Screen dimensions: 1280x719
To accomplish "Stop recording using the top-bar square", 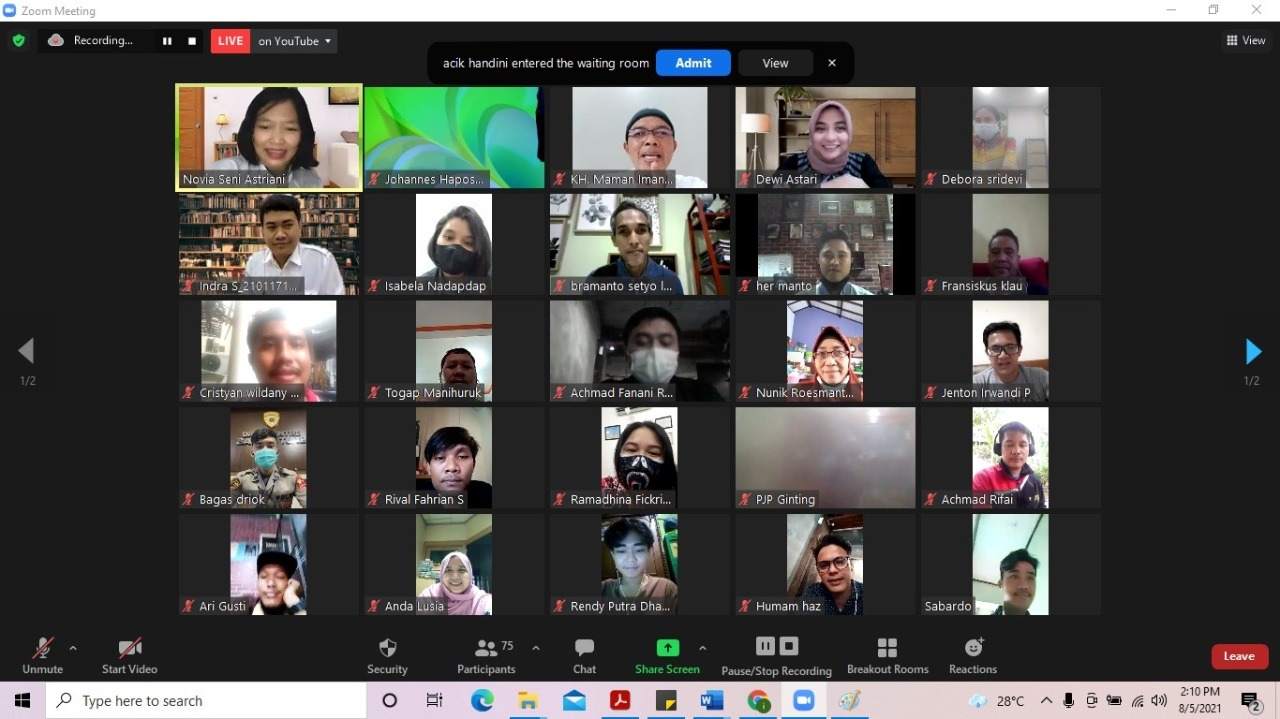I will (192, 41).
